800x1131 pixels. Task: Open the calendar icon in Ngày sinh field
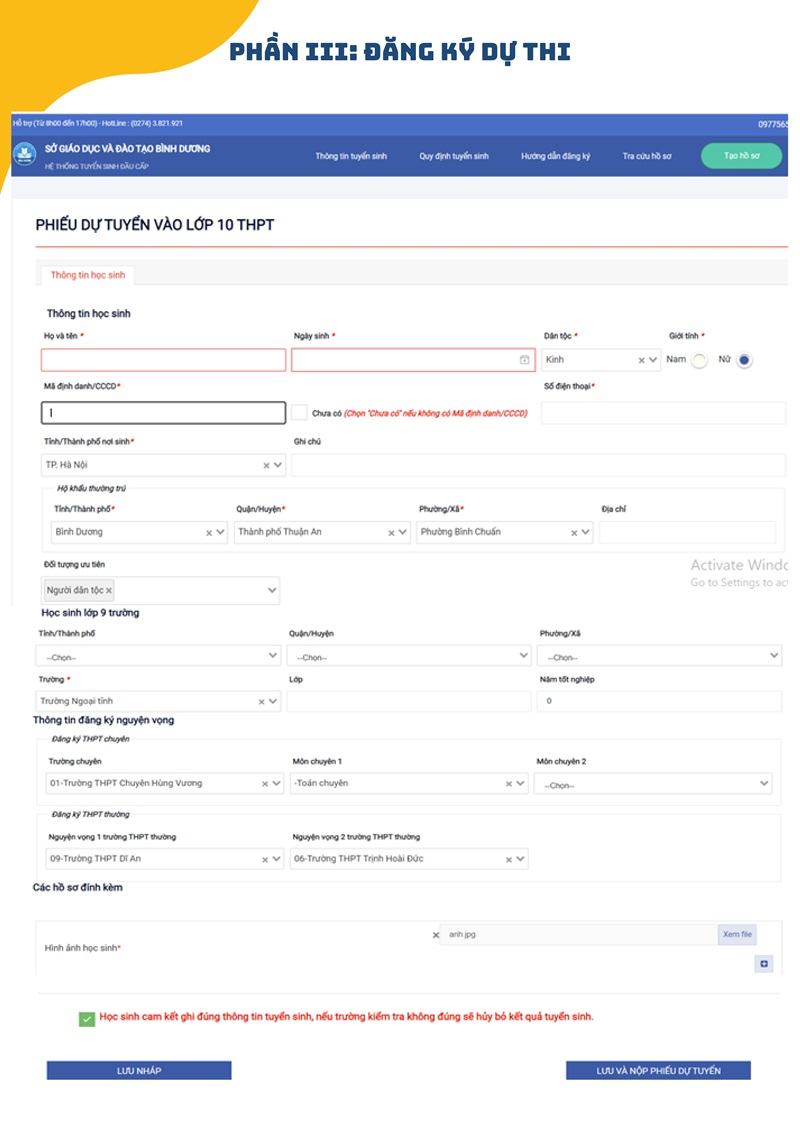(524, 360)
